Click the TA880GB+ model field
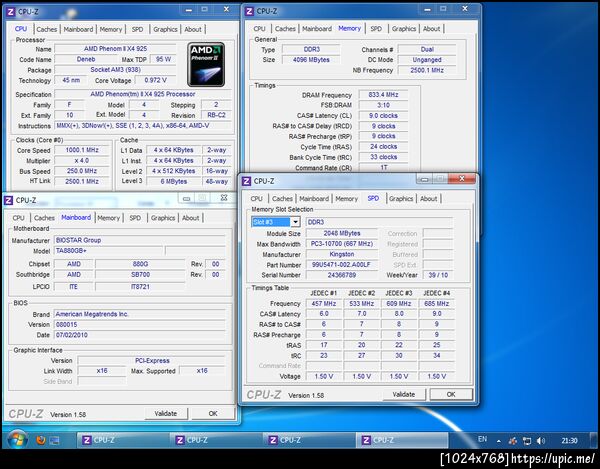The height and width of the screenshot is (469, 600). [108, 251]
